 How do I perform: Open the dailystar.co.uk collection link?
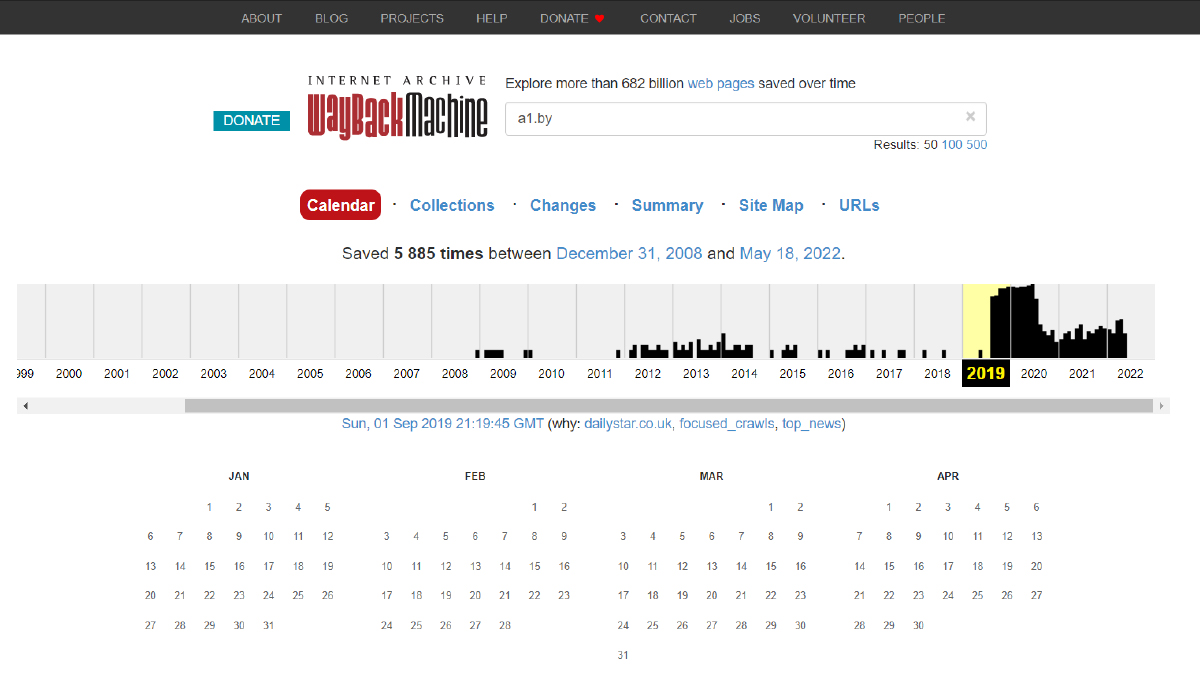pyautogui.click(x=628, y=424)
